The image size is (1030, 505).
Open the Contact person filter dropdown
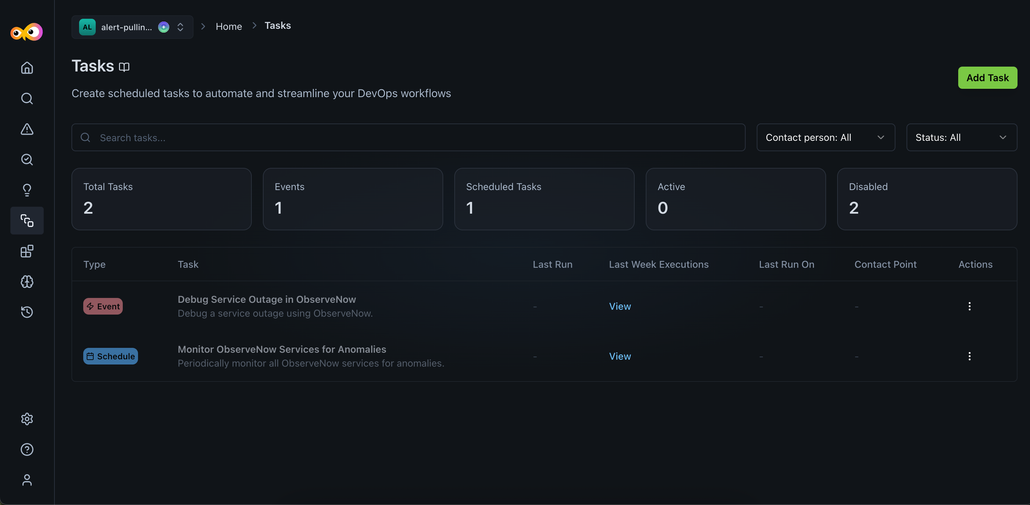tap(826, 137)
